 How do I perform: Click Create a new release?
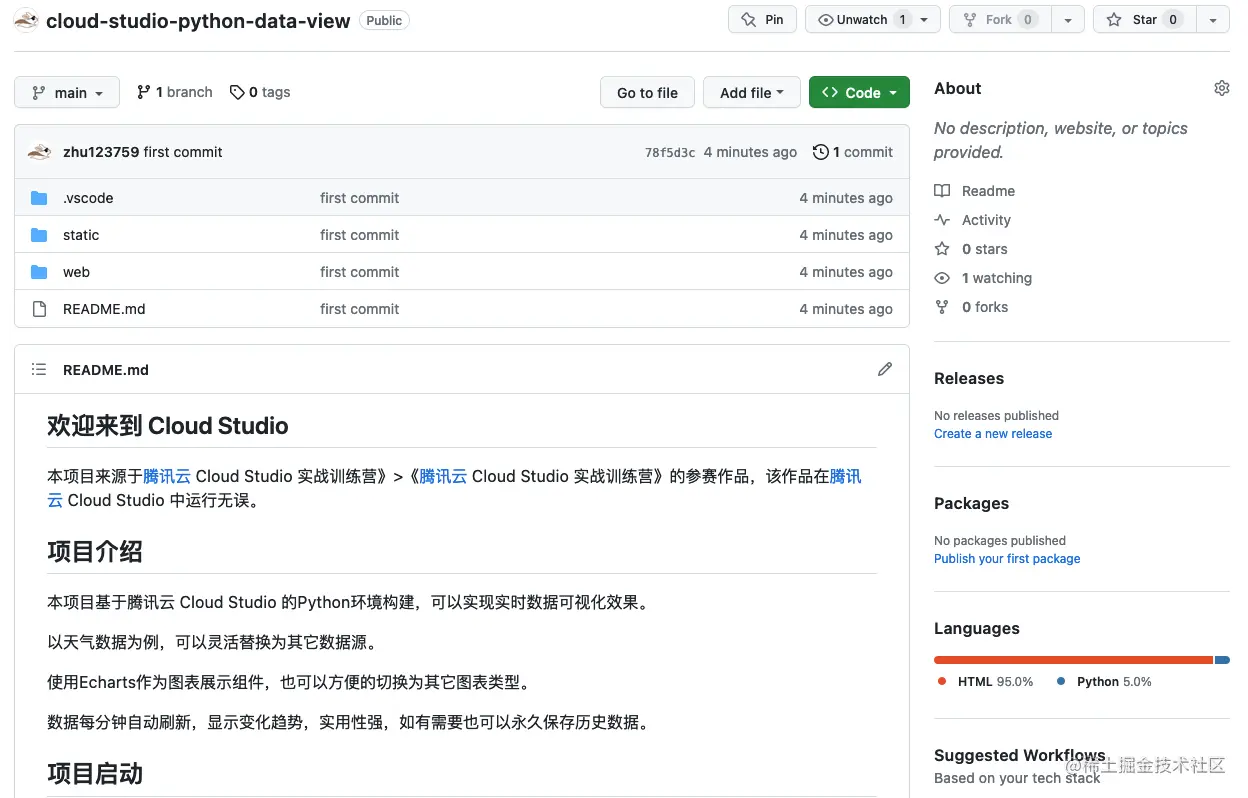pos(993,434)
